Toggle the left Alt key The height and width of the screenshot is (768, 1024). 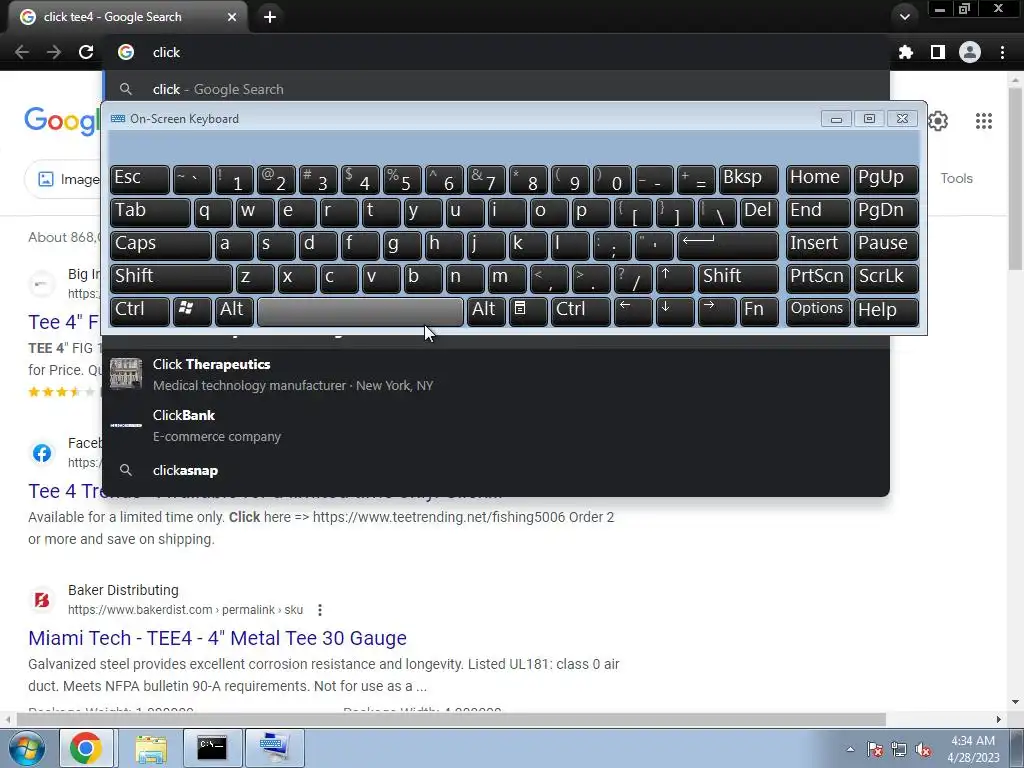[234, 311]
